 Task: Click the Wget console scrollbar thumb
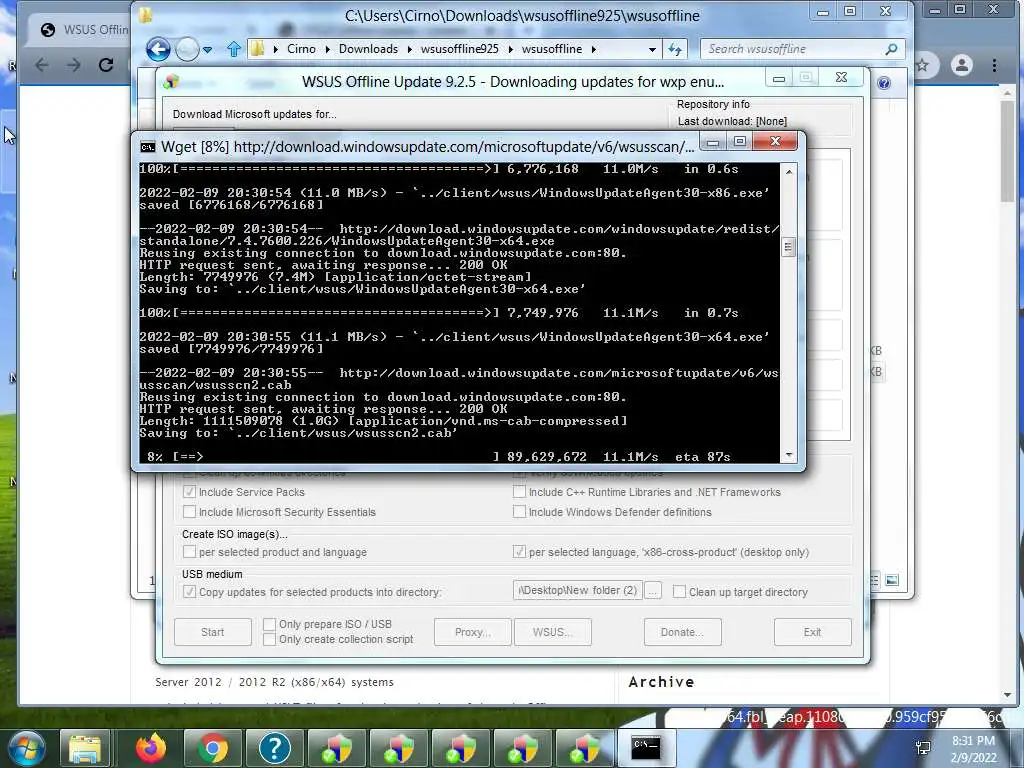[789, 247]
